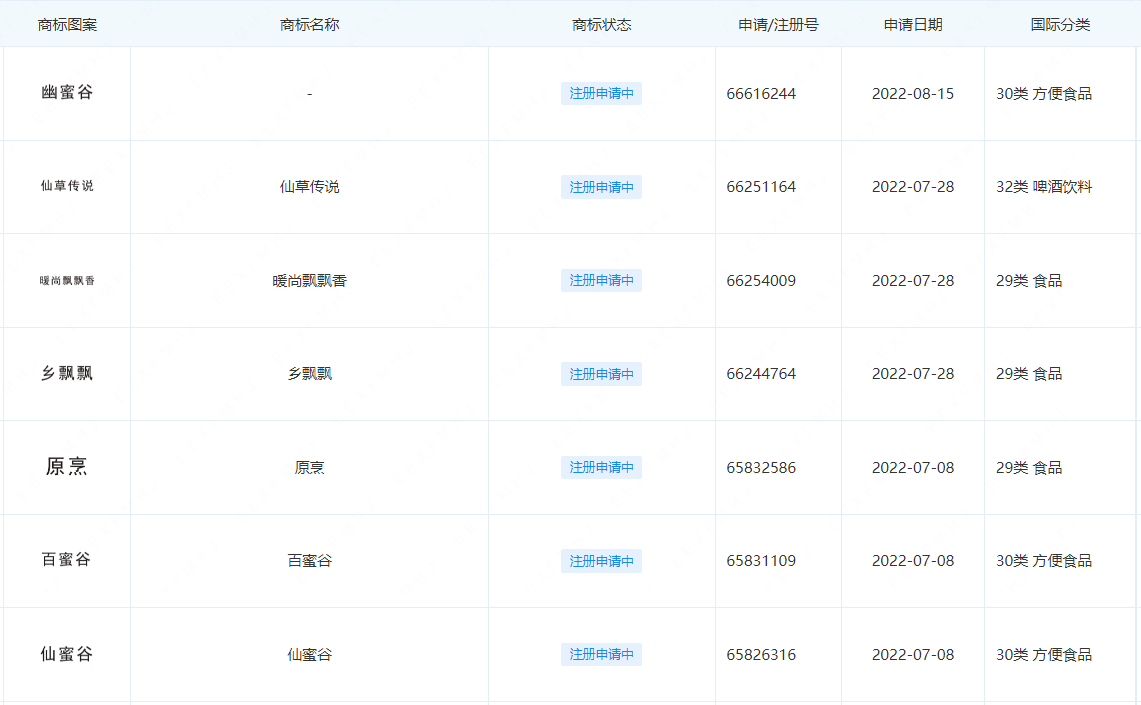Click the date 2022-08-15
Viewport: 1141px width, 705px height.
click(x=913, y=94)
